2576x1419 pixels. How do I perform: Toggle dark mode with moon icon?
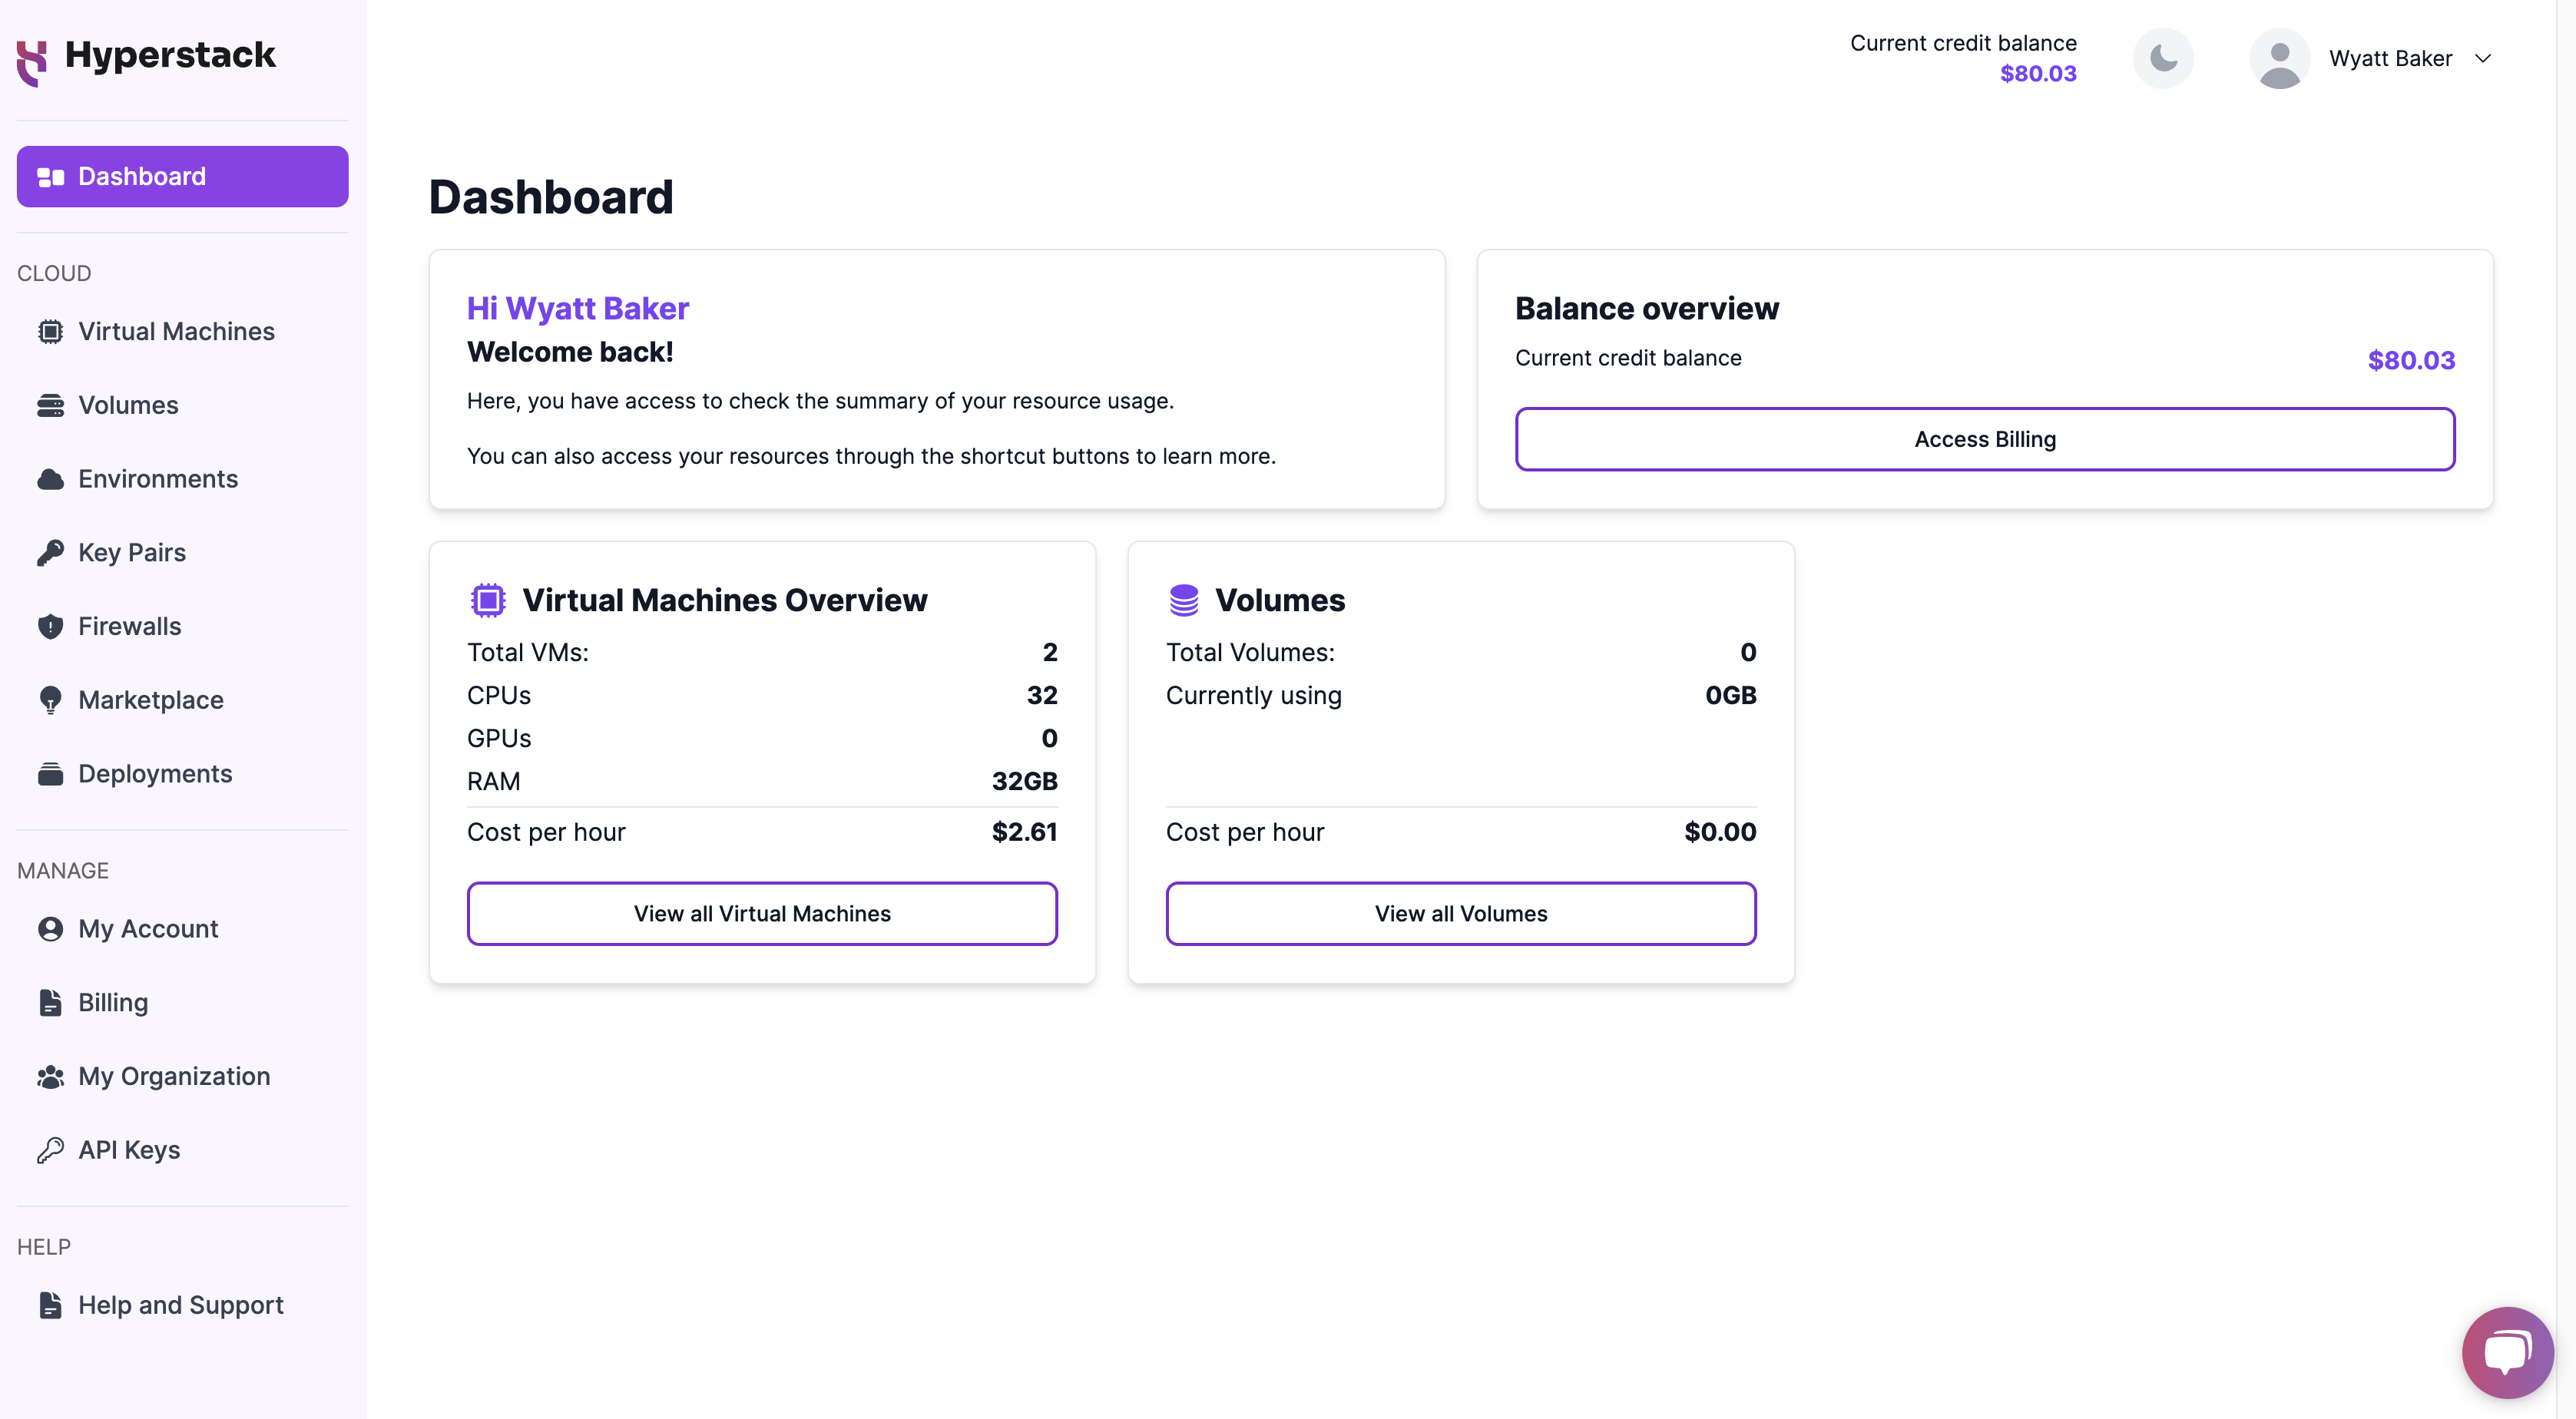(x=2164, y=58)
